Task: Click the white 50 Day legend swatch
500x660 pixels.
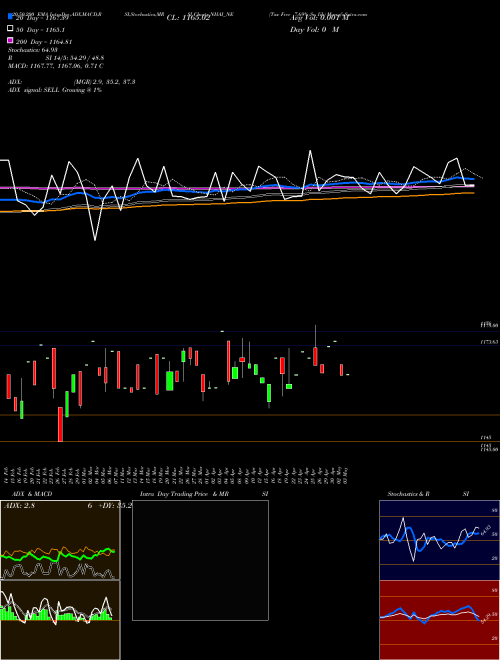Action: (x=10, y=29)
